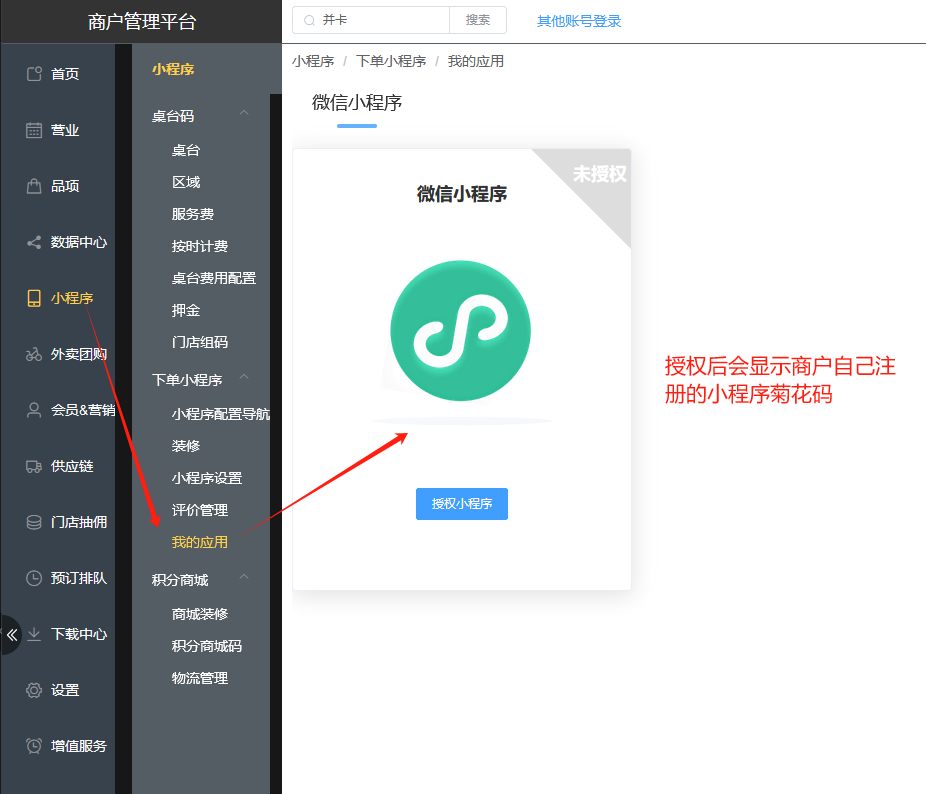The width and height of the screenshot is (926, 794).
Task: Click the 未授权 corner badge
Action: (x=599, y=174)
